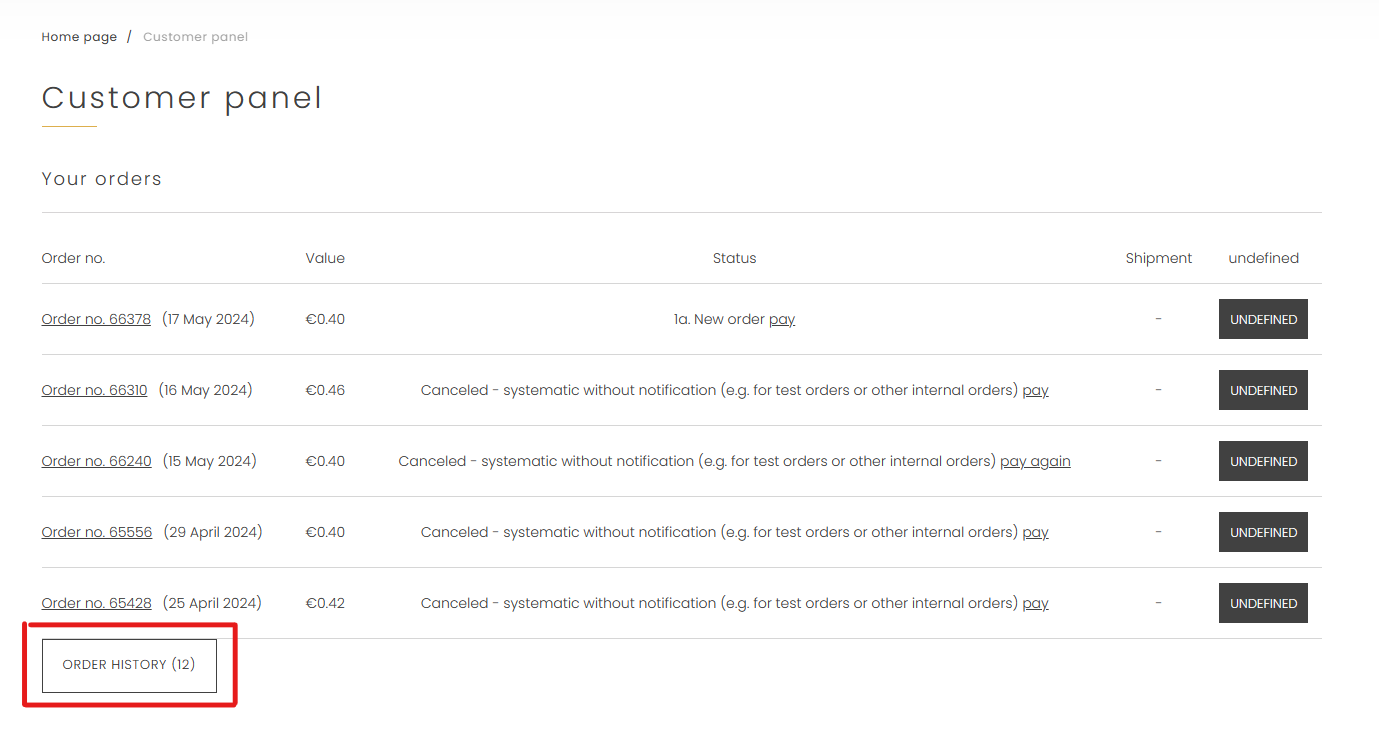The image size is (1379, 729).
Task: Open Order no. 66310 details
Action: click(94, 390)
